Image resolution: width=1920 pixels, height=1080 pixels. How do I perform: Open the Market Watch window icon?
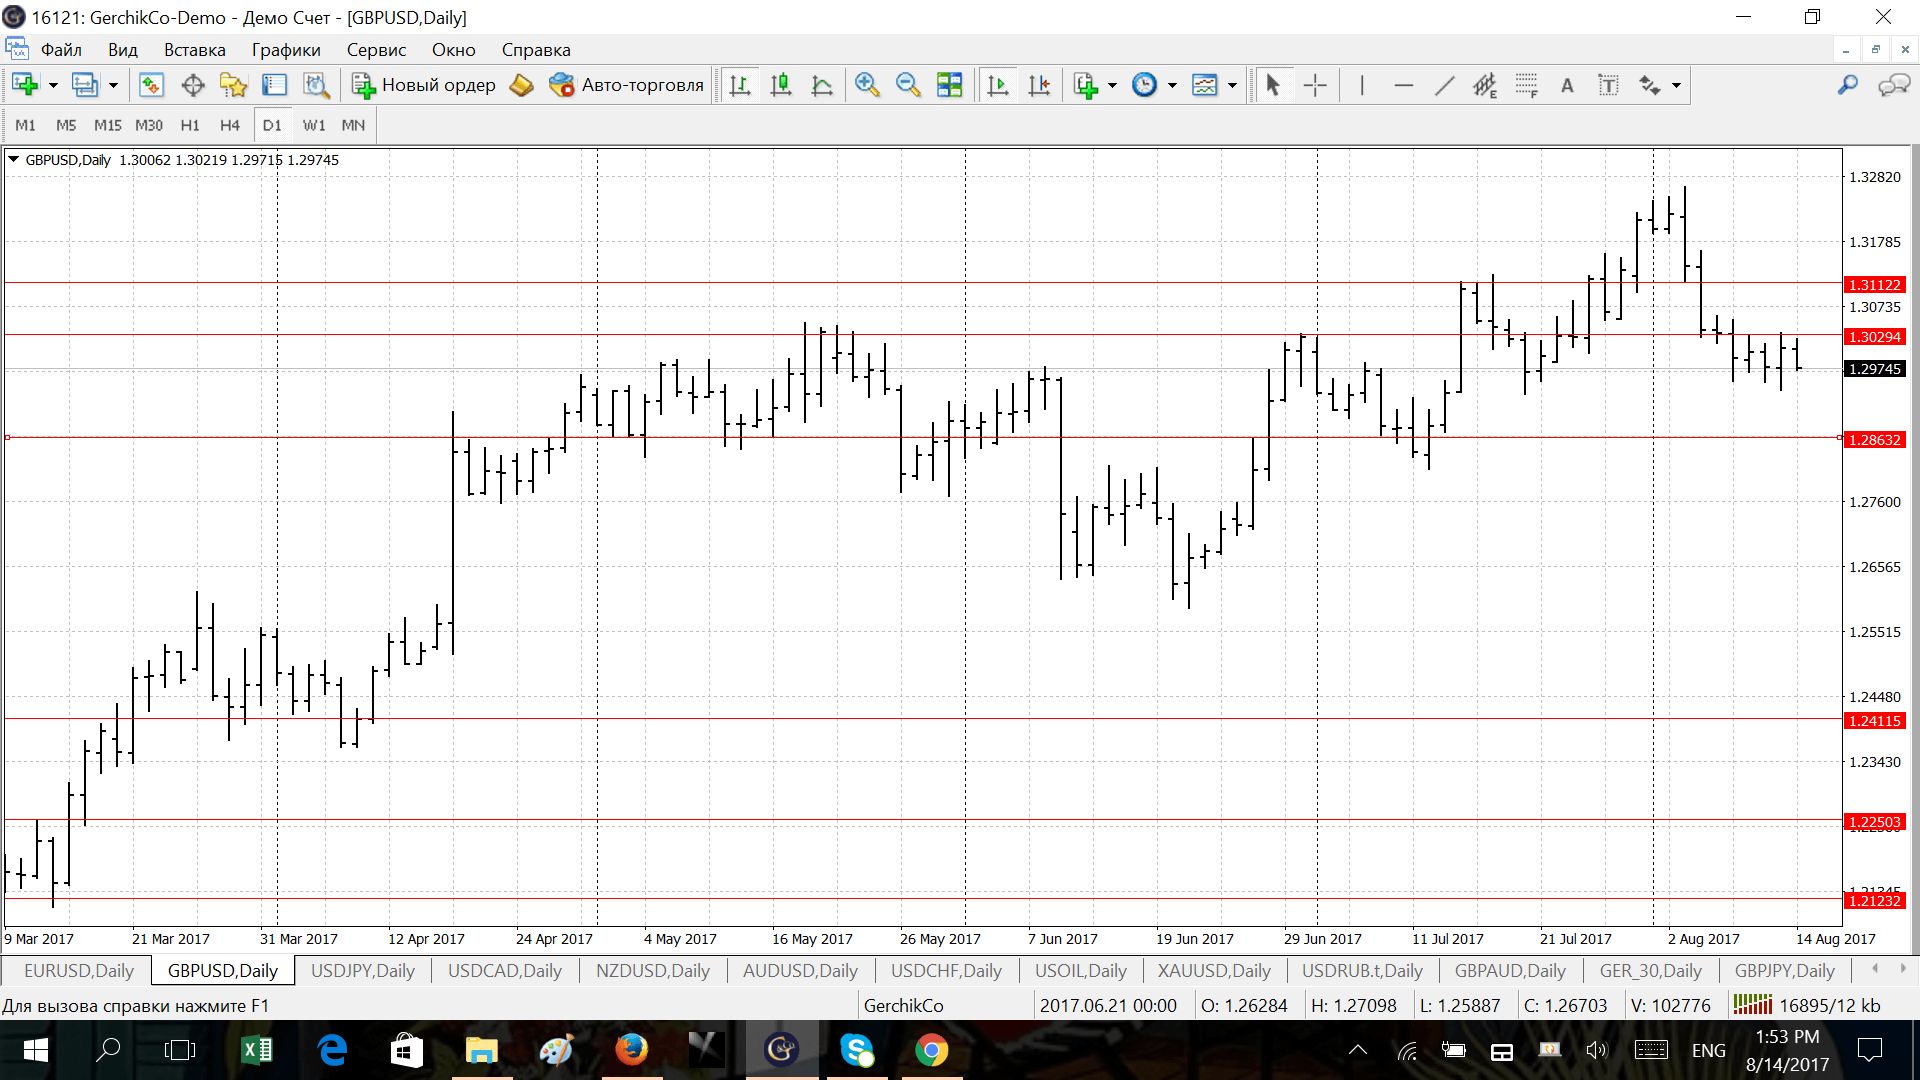click(x=151, y=86)
